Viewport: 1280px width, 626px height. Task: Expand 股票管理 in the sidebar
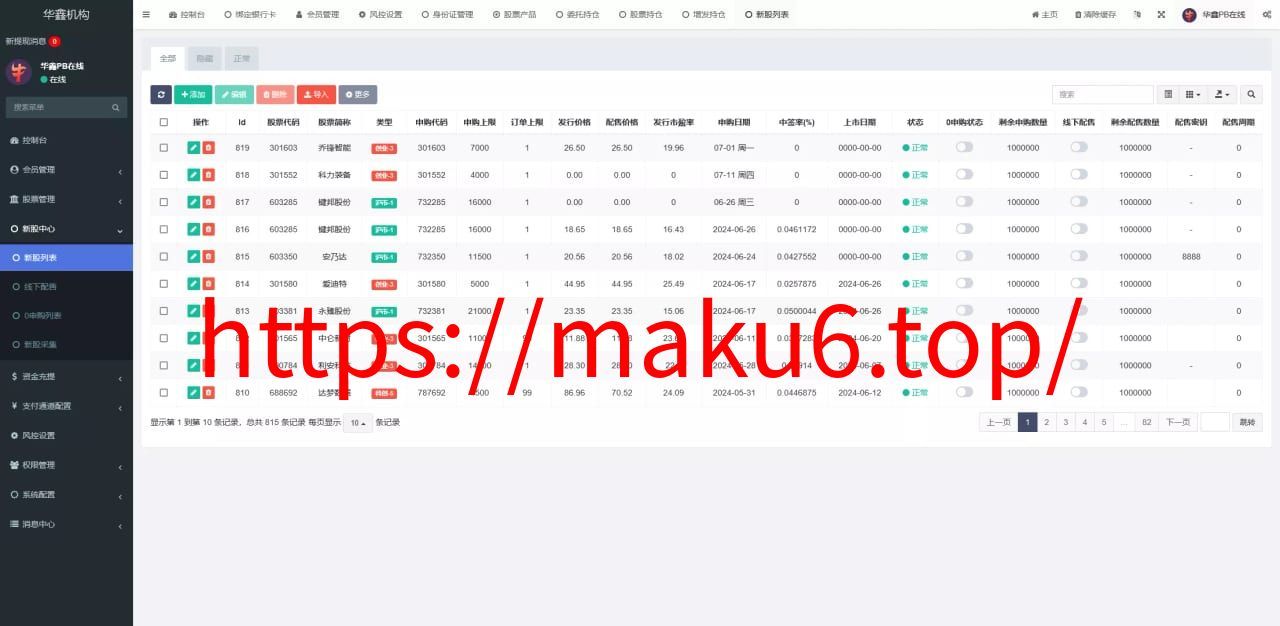66,199
